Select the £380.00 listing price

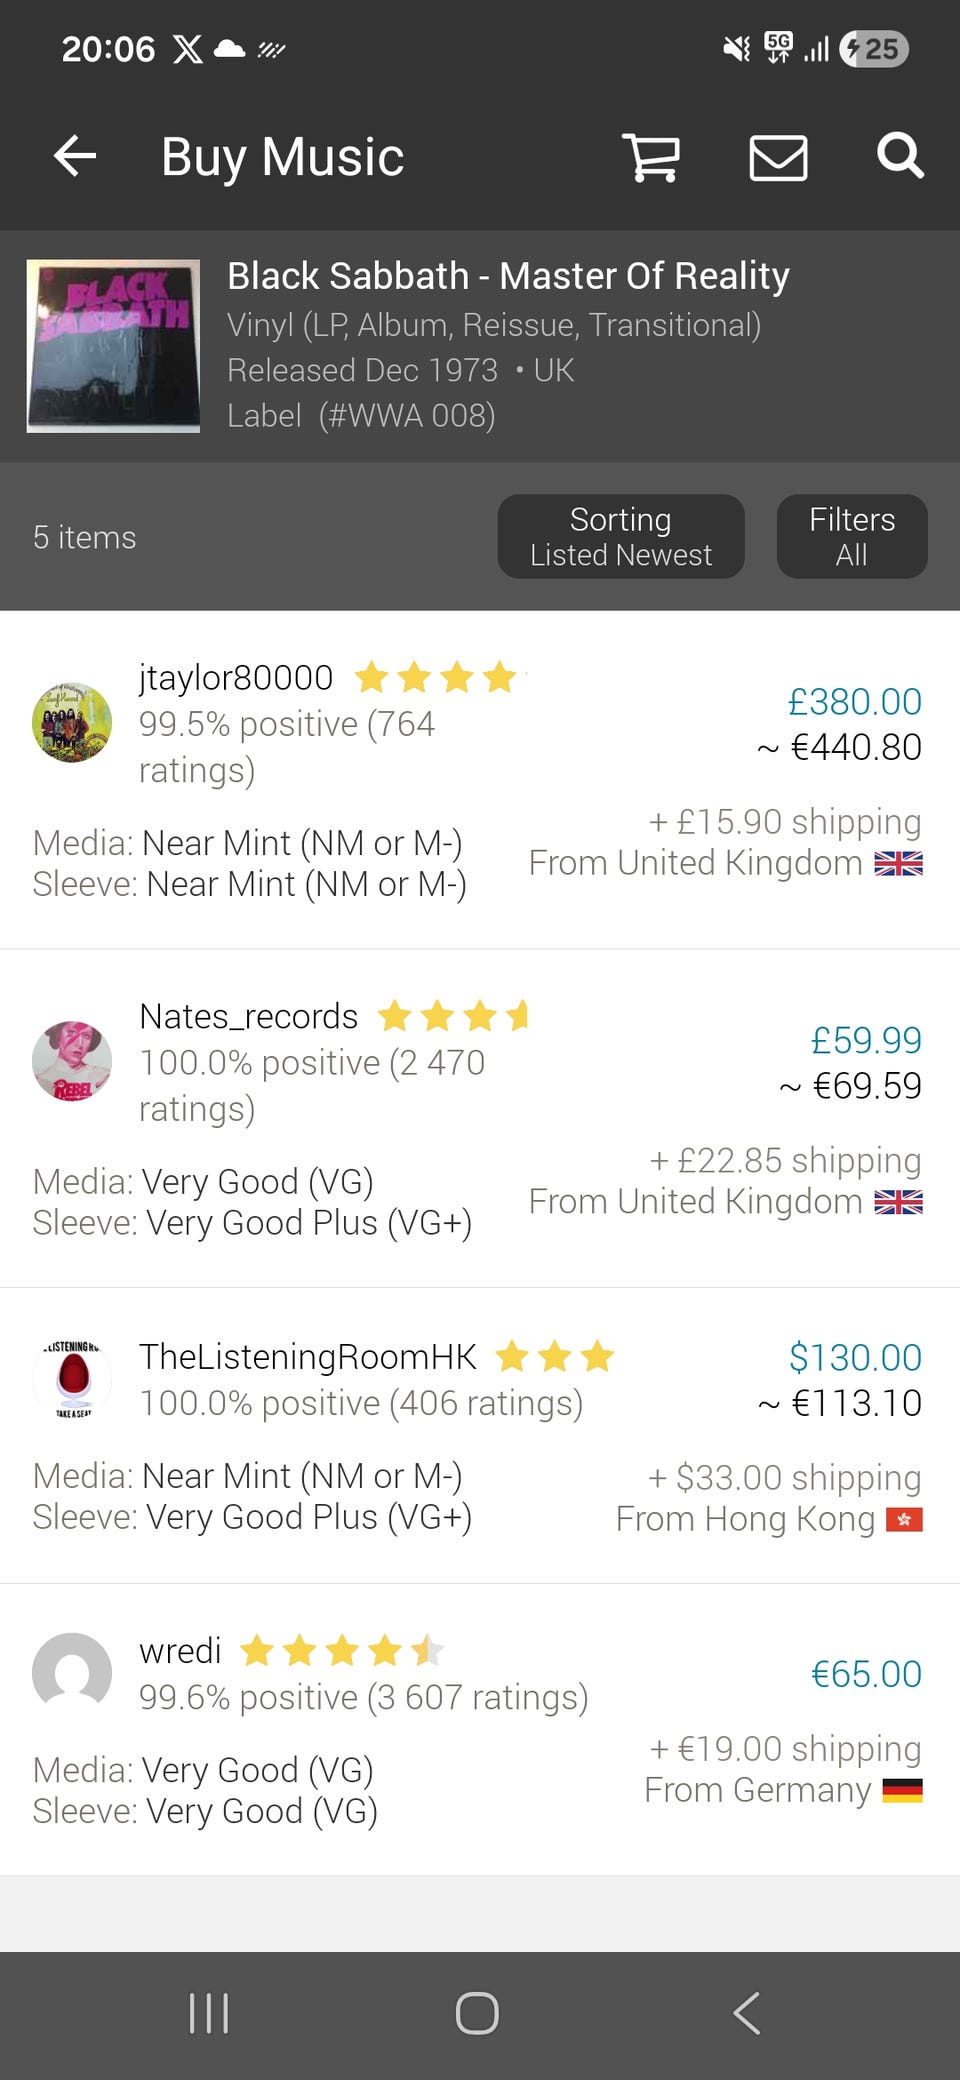click(855, 702)
